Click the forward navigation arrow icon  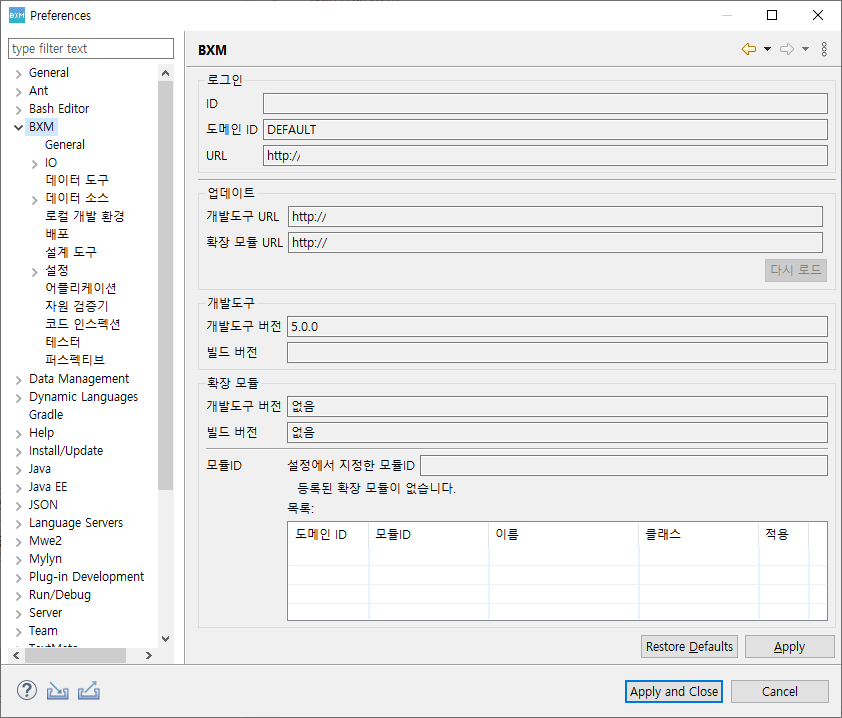[x=787, y=49]
